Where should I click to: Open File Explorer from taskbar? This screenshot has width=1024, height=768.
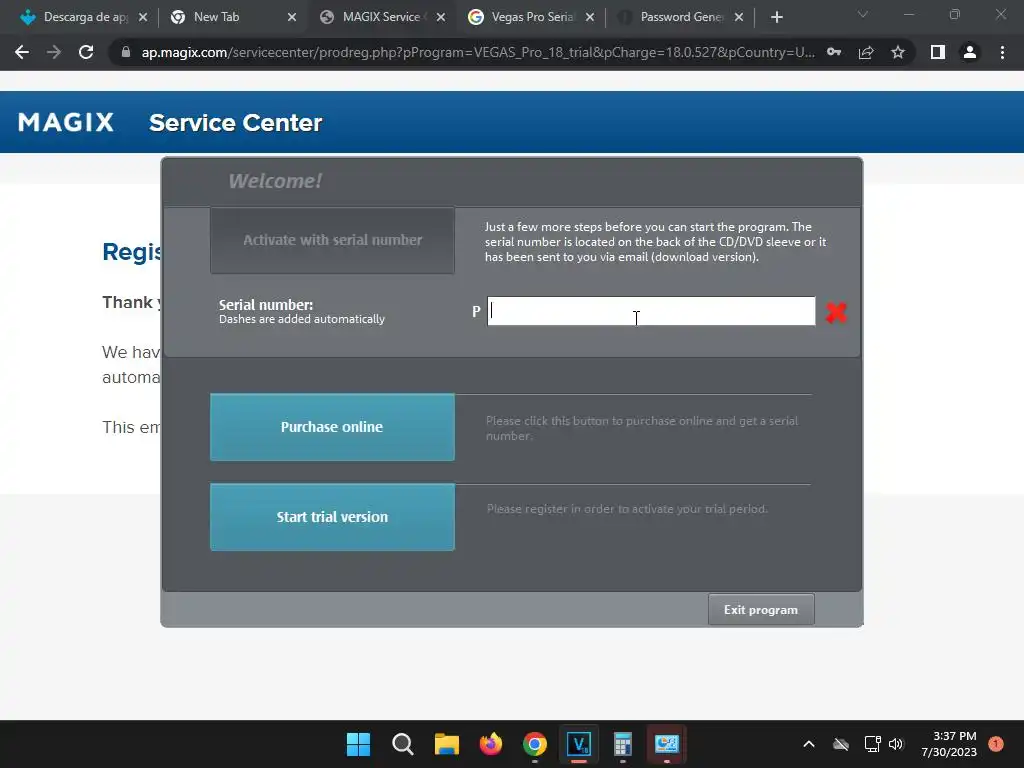click(x=447, y=744)
